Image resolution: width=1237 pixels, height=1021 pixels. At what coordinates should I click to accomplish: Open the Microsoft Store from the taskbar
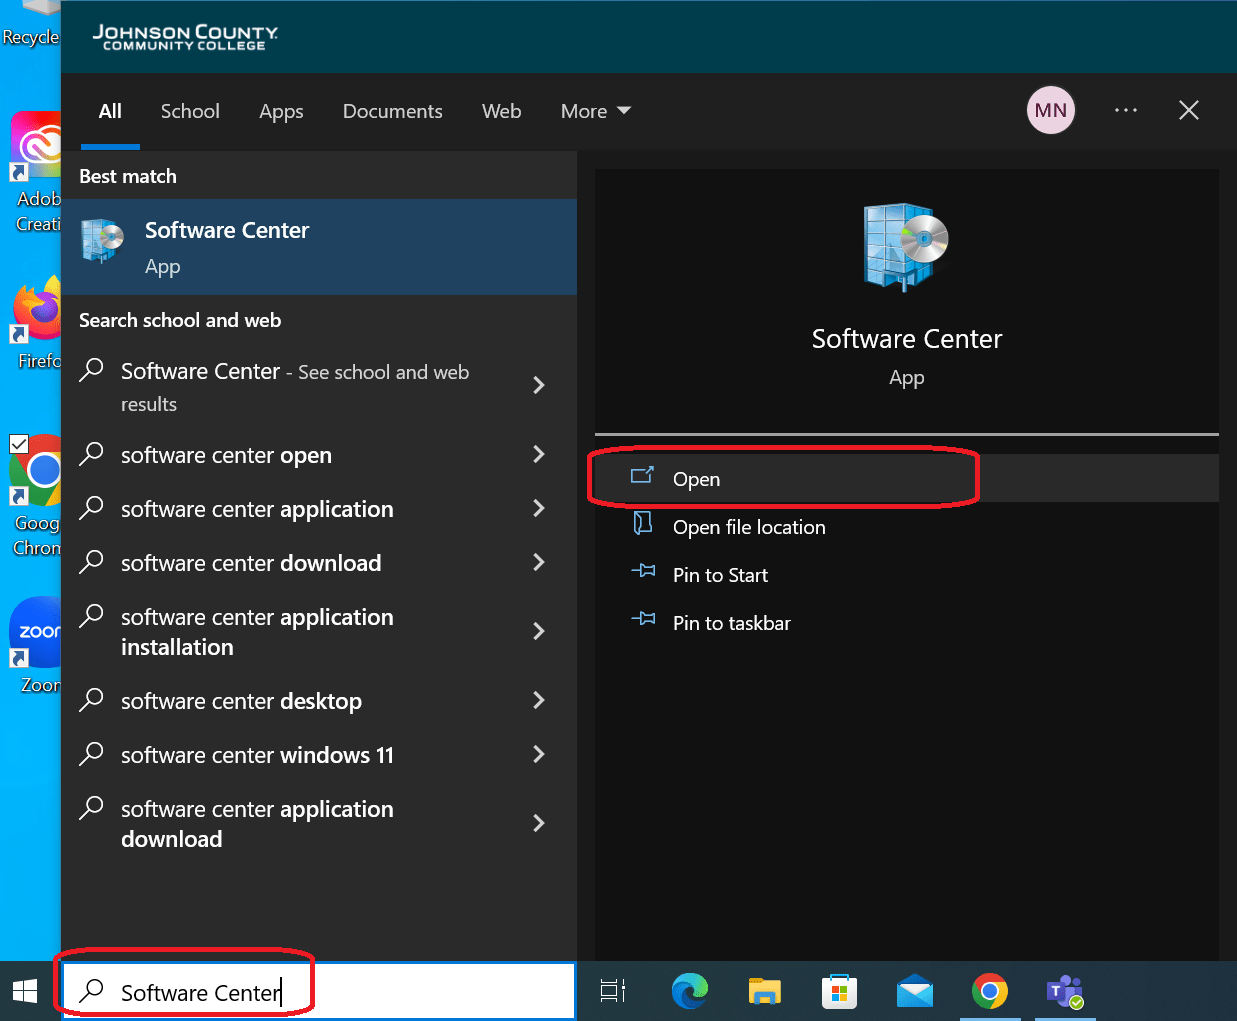(x=839, y=991)
